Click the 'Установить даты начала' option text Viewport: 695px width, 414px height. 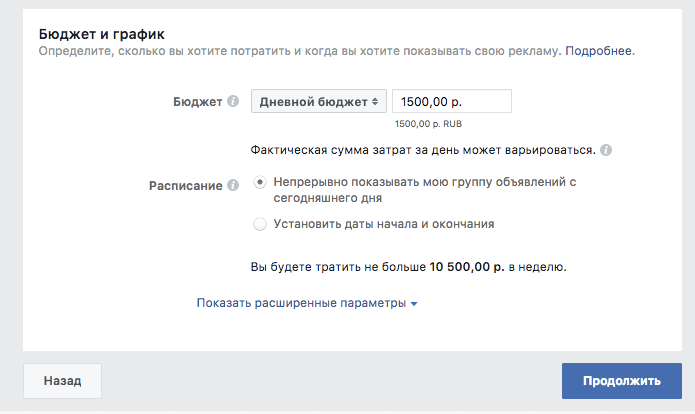(346, 224)
